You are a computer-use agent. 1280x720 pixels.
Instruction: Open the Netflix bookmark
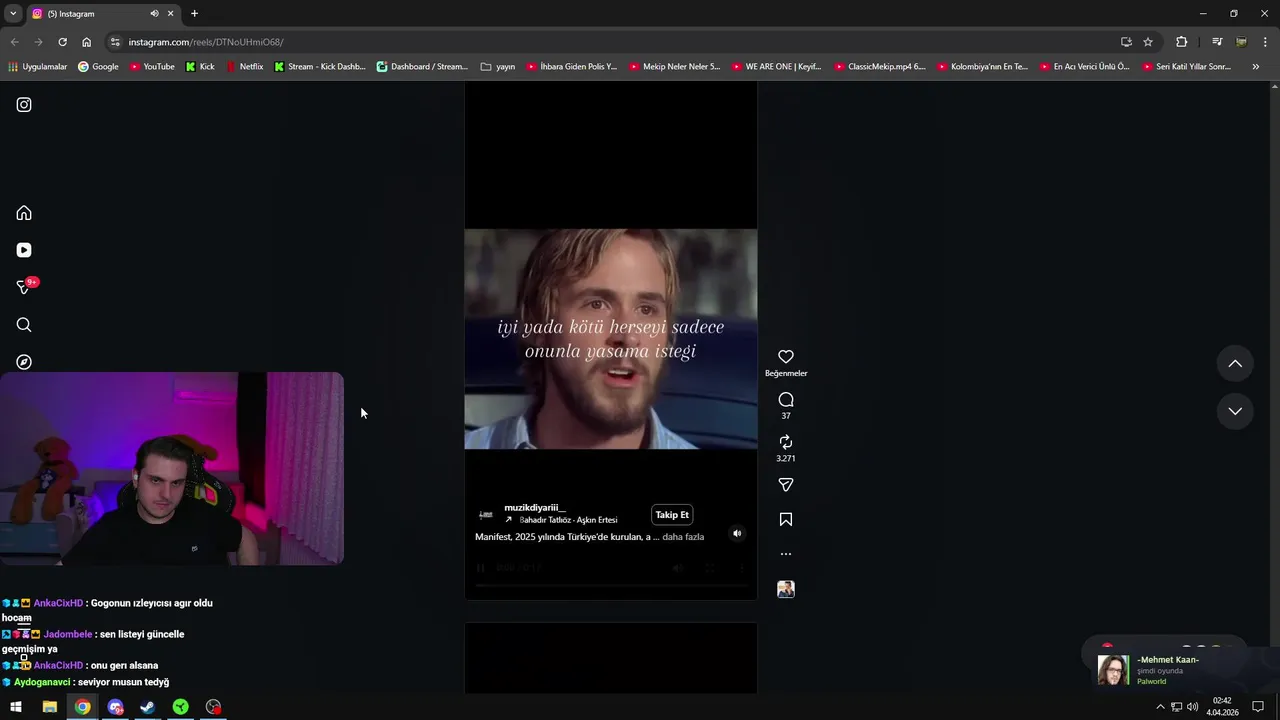pyautogui.click(x=245, y=67)
